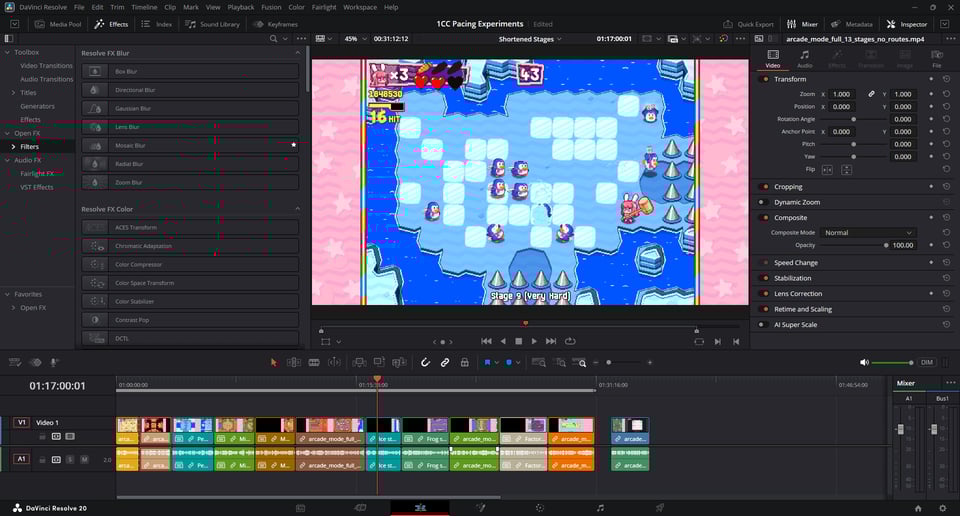Mute audio track A1

click(84, 459)
